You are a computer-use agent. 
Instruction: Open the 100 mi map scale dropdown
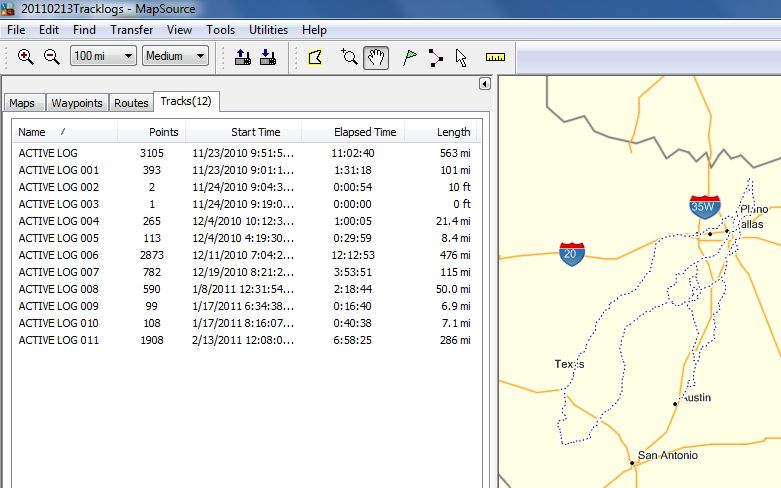(x=103, y=56)
